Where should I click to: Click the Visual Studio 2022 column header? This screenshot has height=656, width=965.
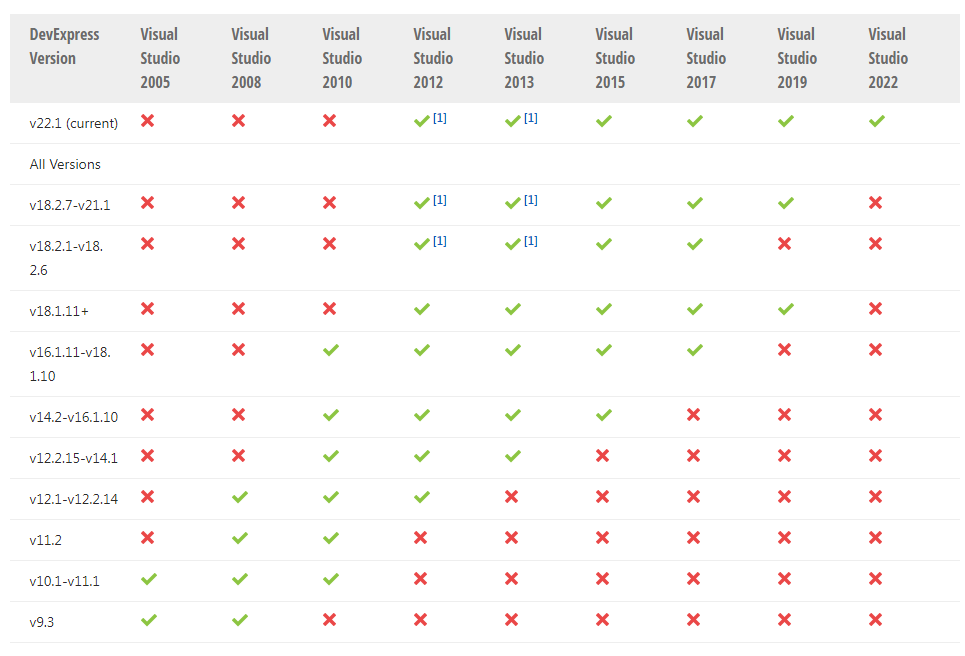click(888, 58)
